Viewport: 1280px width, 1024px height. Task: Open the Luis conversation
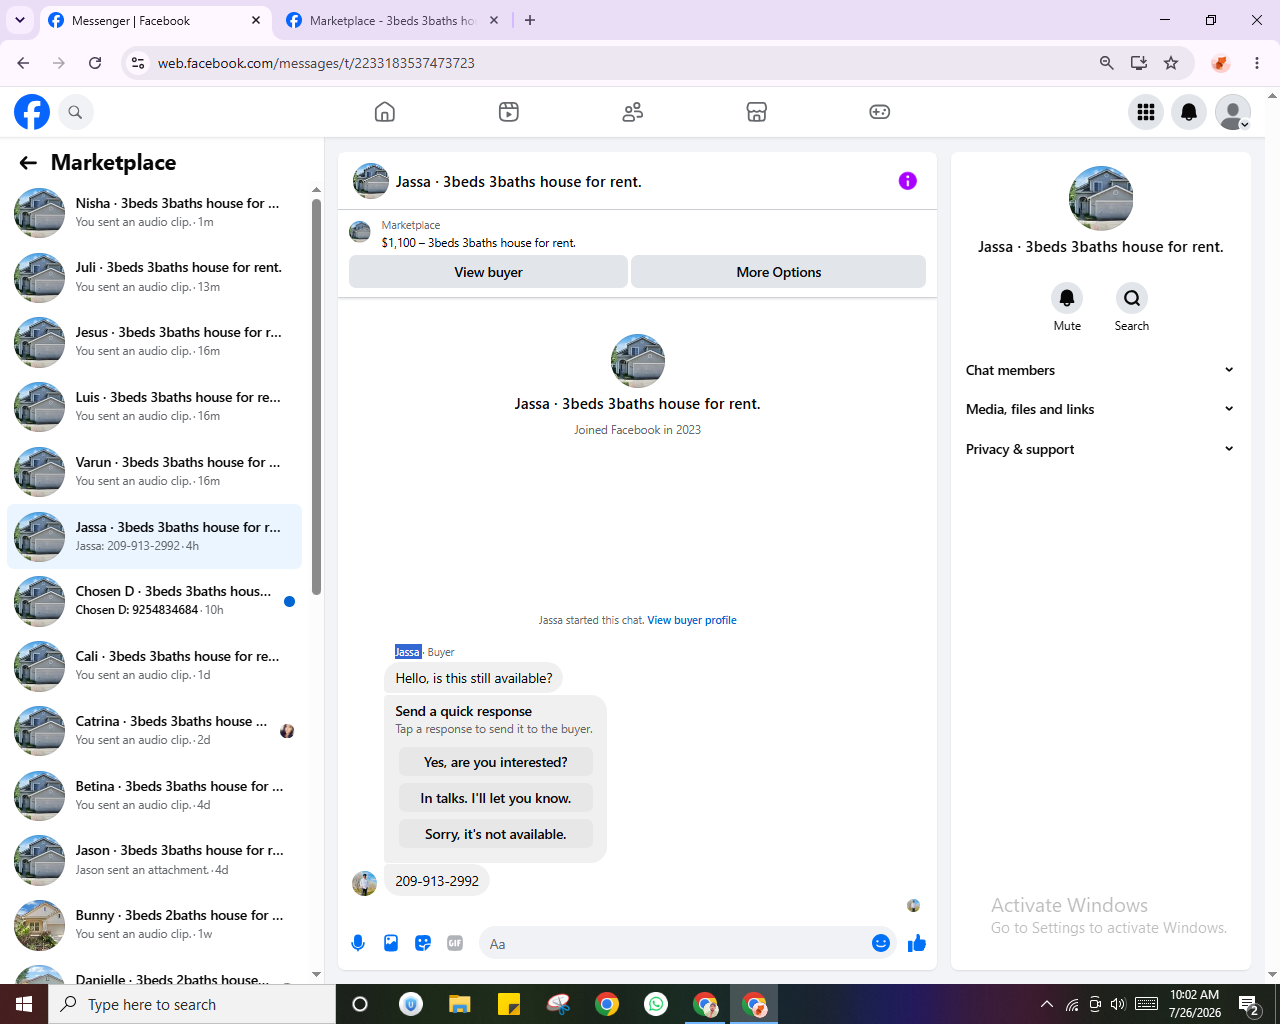[155, 406]
